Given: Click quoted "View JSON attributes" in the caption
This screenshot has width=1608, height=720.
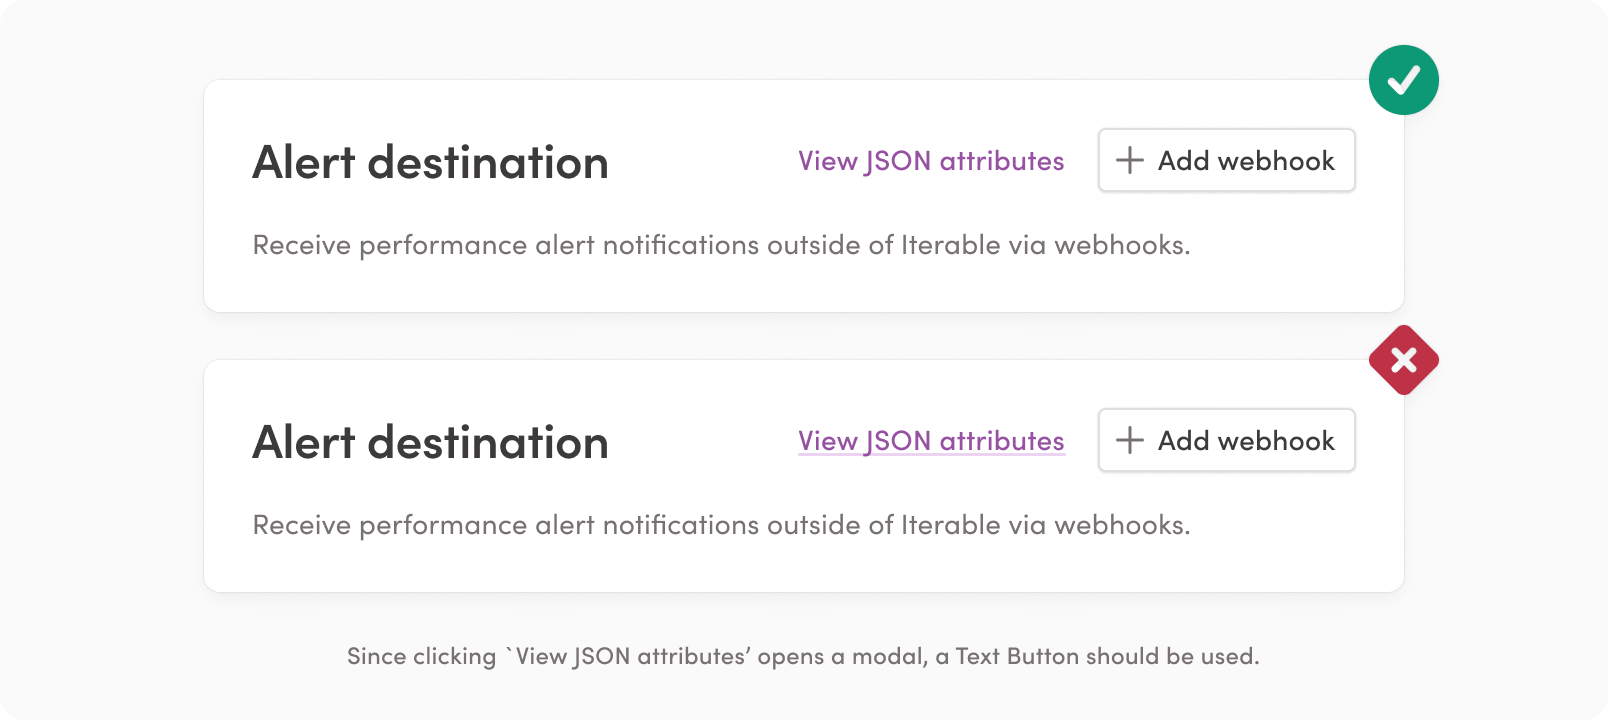Looking at the screenshot, I should coord(630,656).
